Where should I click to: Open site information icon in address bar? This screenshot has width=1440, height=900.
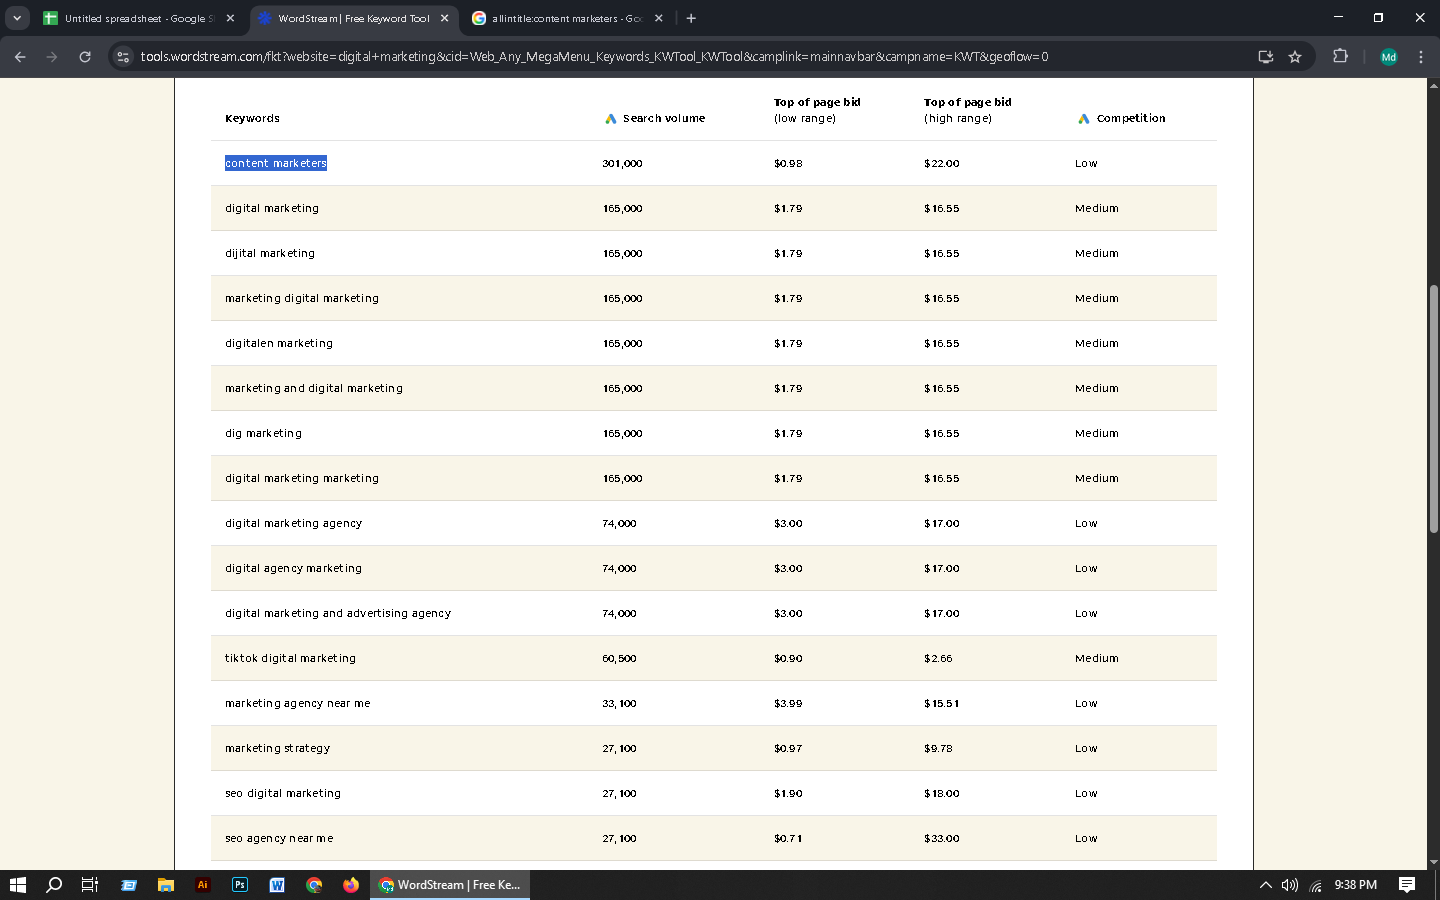point(123,57)
